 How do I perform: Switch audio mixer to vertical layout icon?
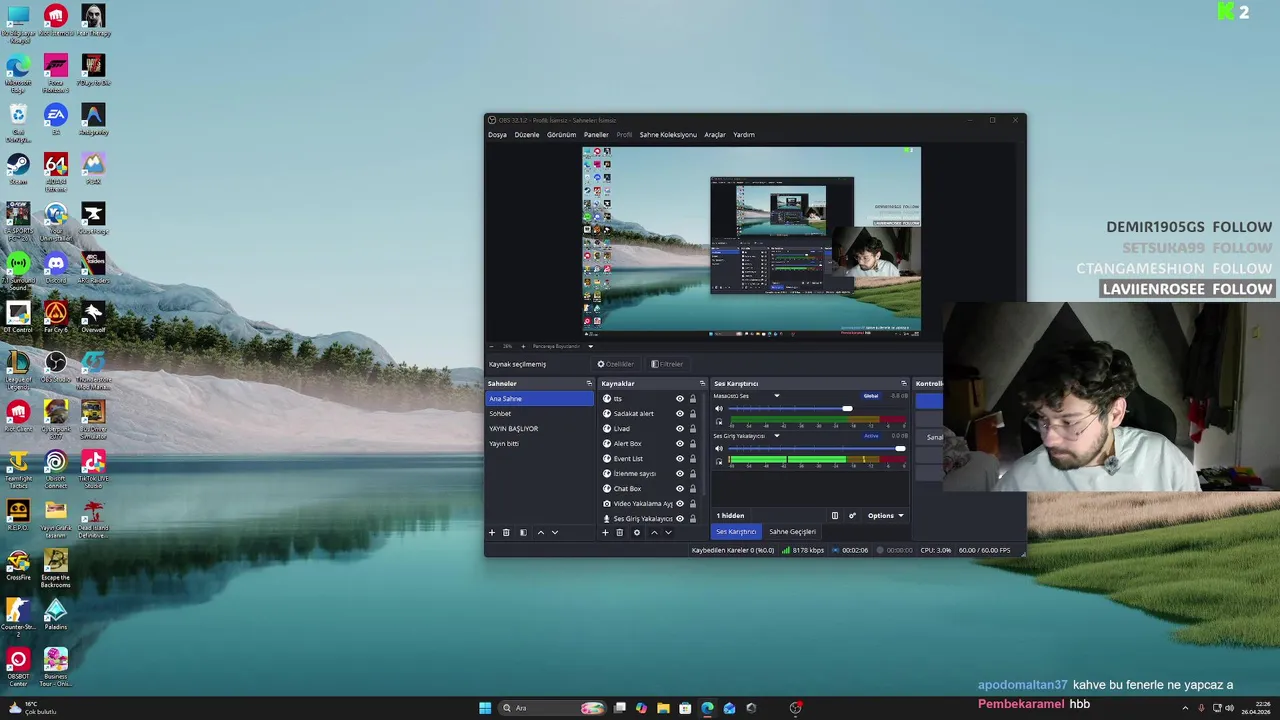[x=835, y=516]
